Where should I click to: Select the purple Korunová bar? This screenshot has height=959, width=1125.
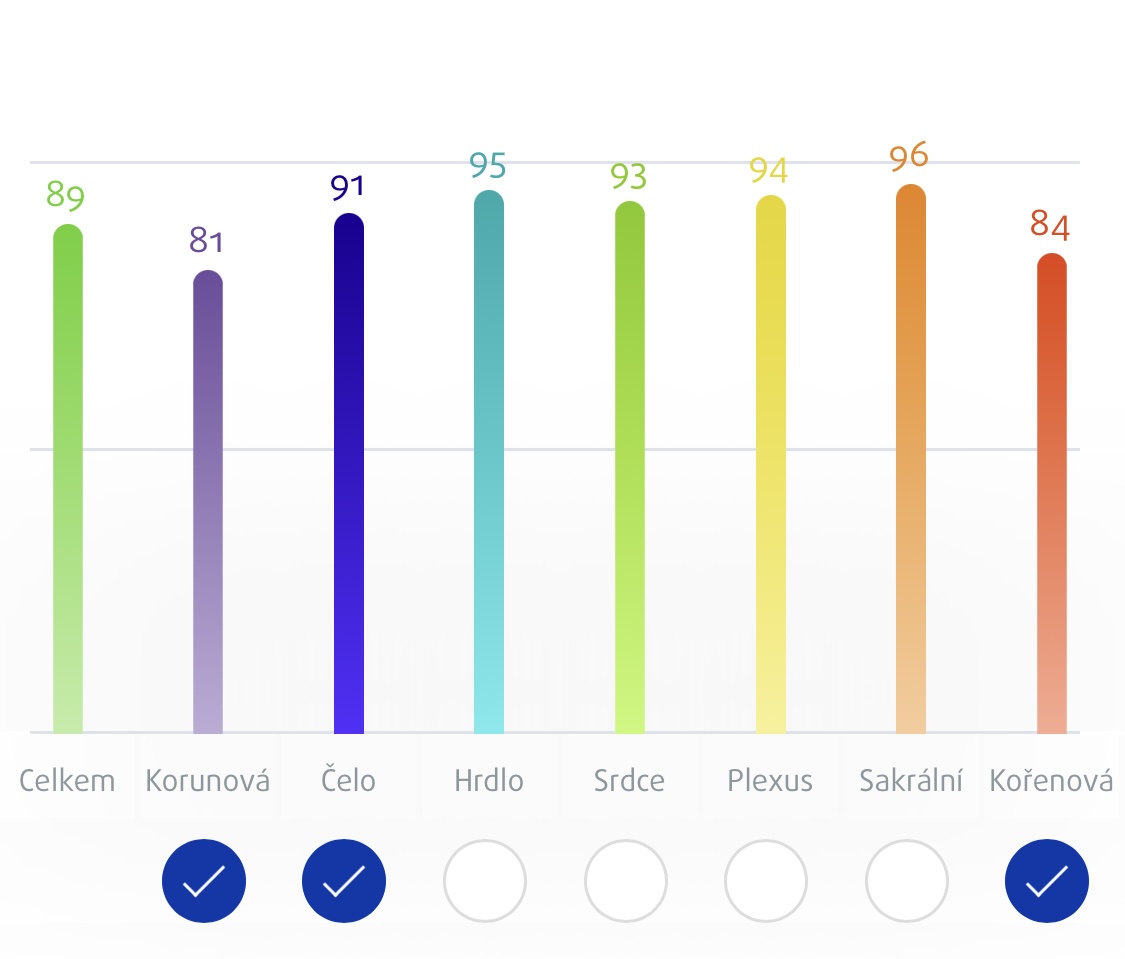pos(208,502)
